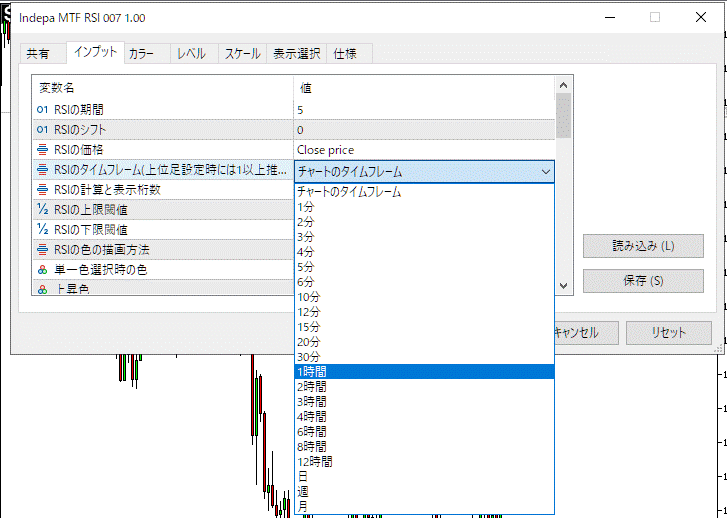The height and width of the screenshot is (518, 727).
Task: Choose the highlighted 1時間 option
Action: click(424, 371)
